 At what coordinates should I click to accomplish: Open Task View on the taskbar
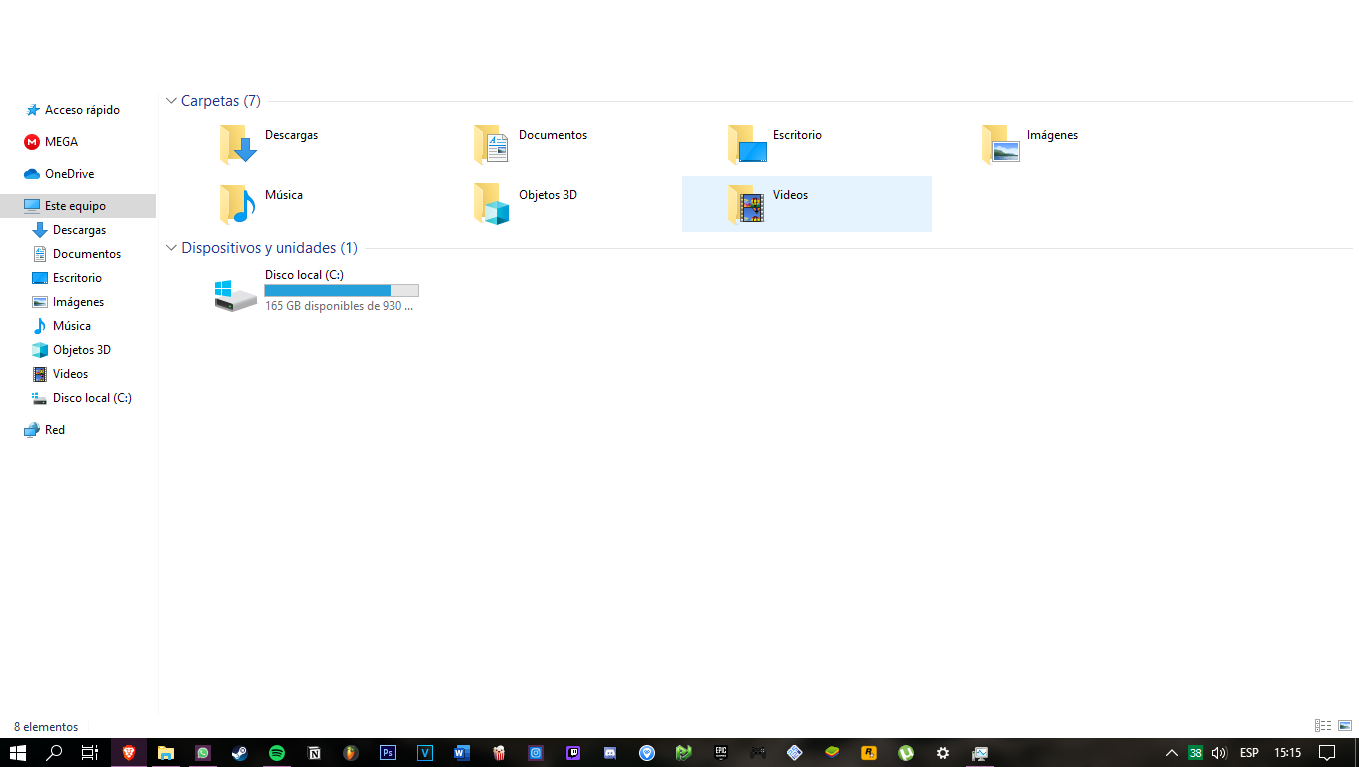[x=90, y=752]
